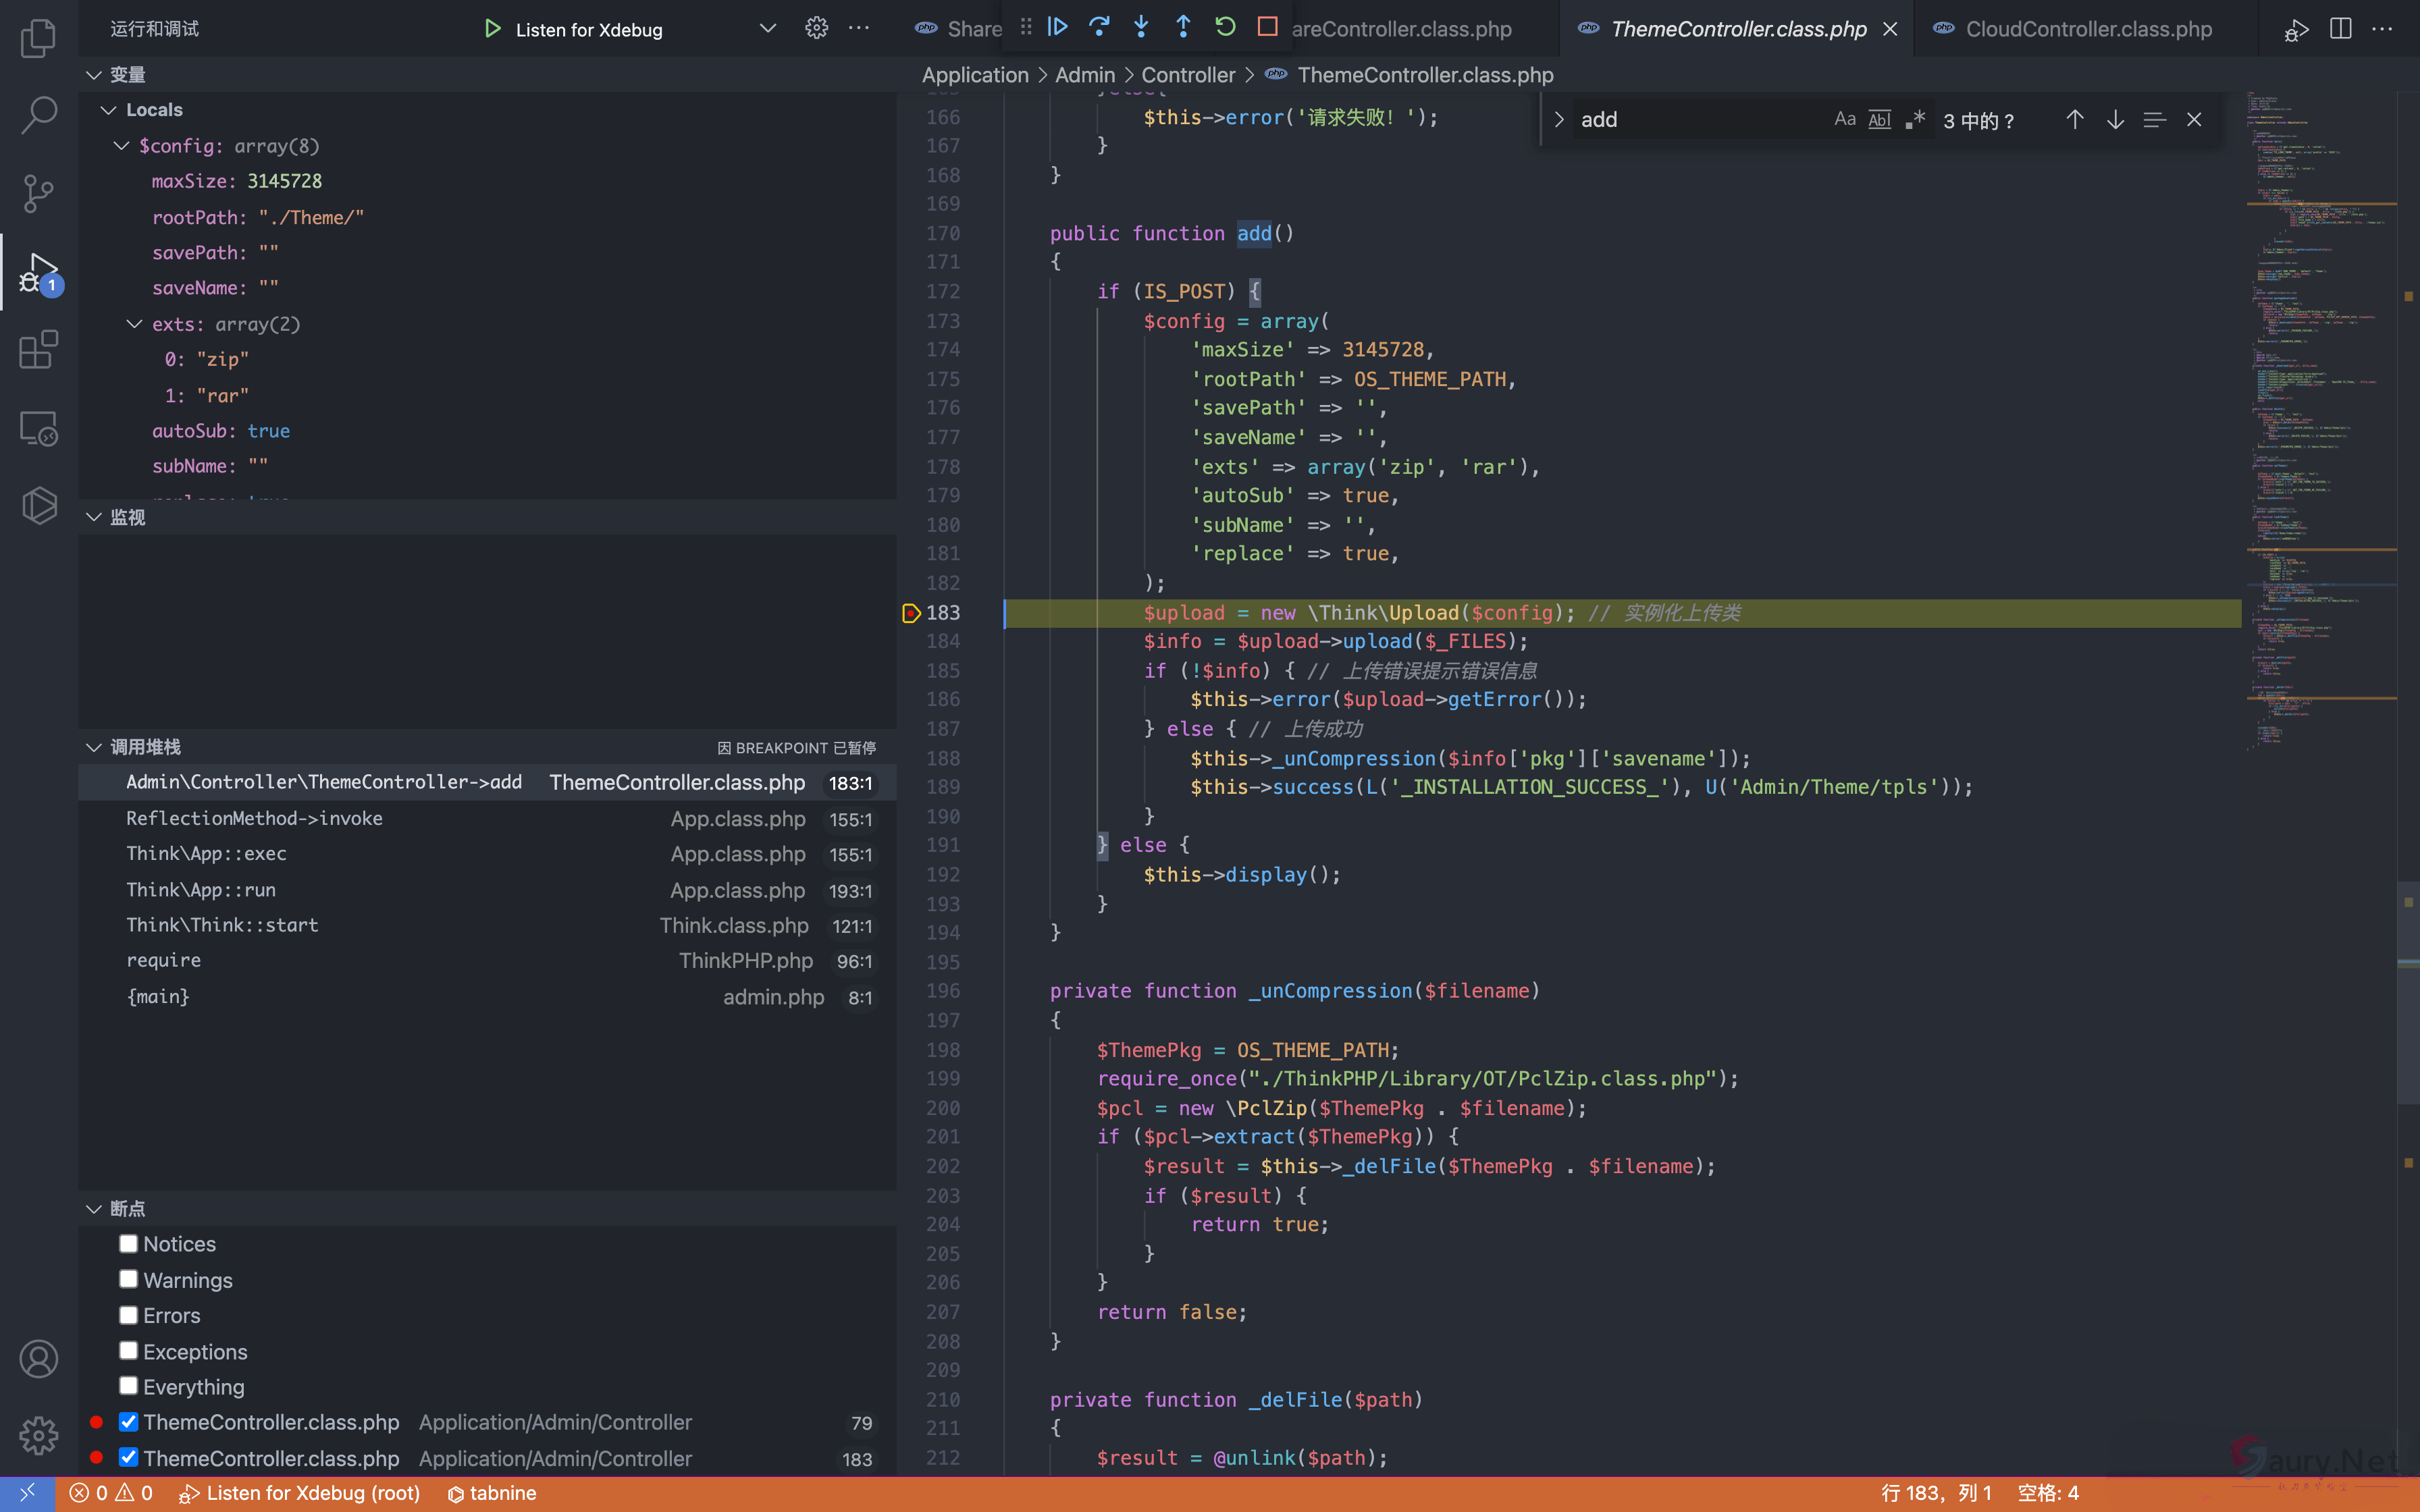Open the Extensions sidebar view
The width and height of the screenshot is (2420, 1512).
tap(38, 350)
